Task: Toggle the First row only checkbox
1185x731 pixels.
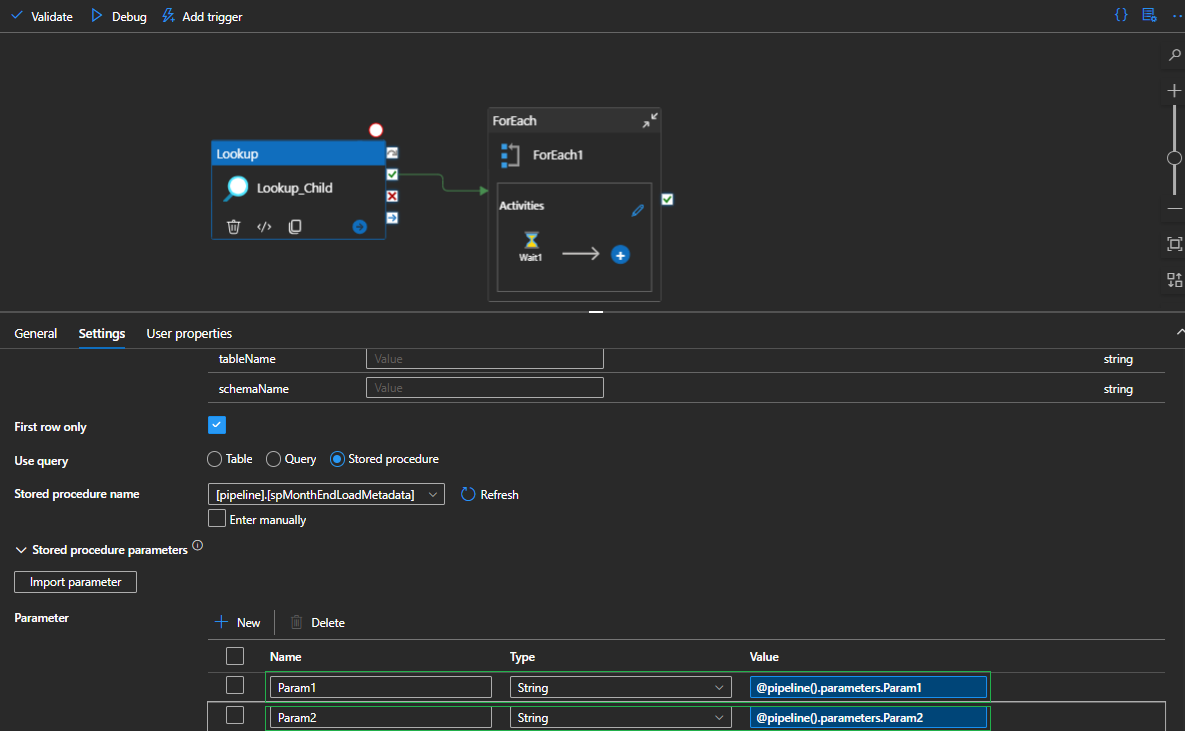Action: (217, 425)
